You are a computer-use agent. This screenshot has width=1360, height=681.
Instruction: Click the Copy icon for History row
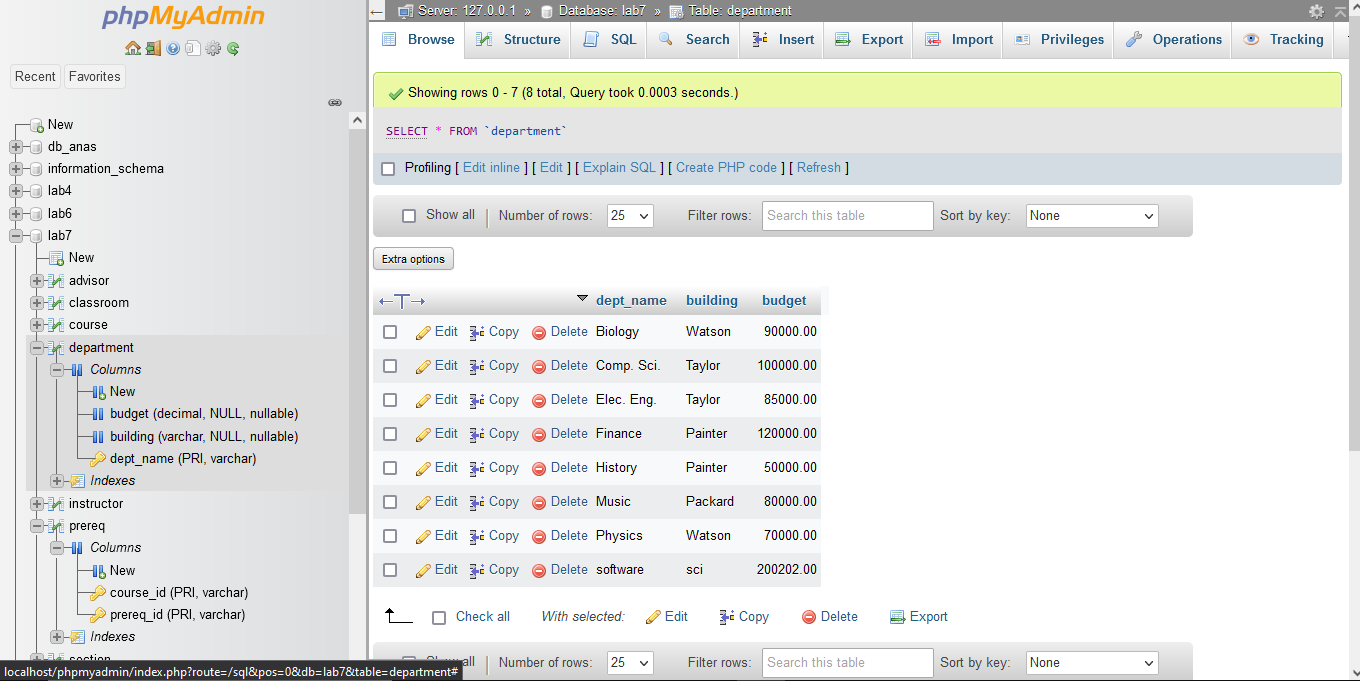pyautogui.click(x=477, y=468)
